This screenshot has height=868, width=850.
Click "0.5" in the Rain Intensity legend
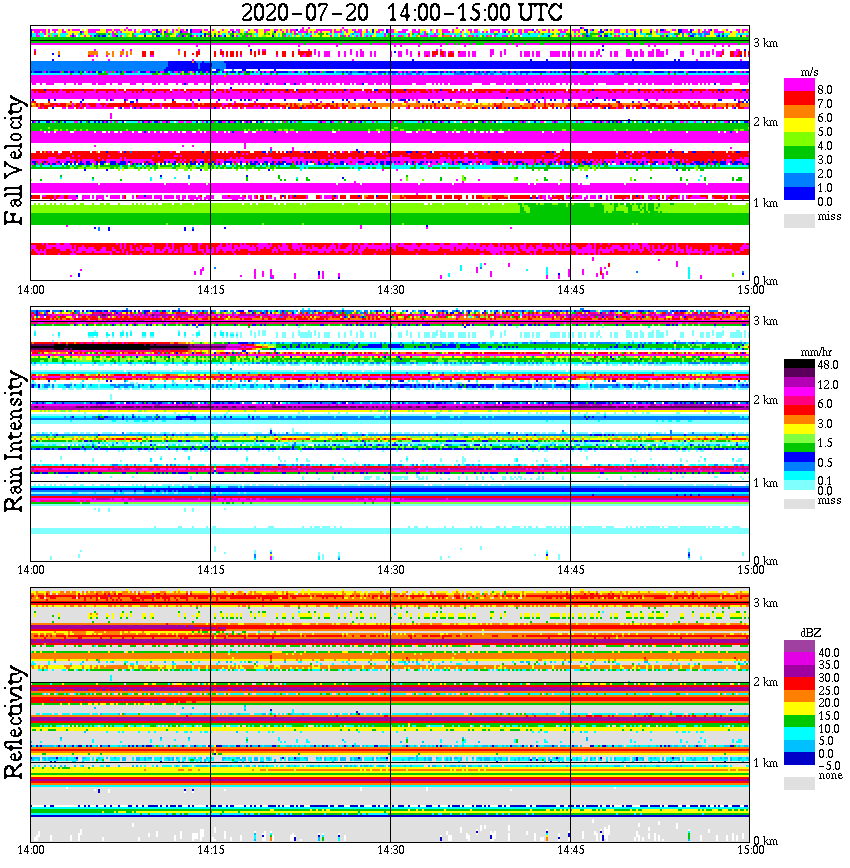click(825, 462)
